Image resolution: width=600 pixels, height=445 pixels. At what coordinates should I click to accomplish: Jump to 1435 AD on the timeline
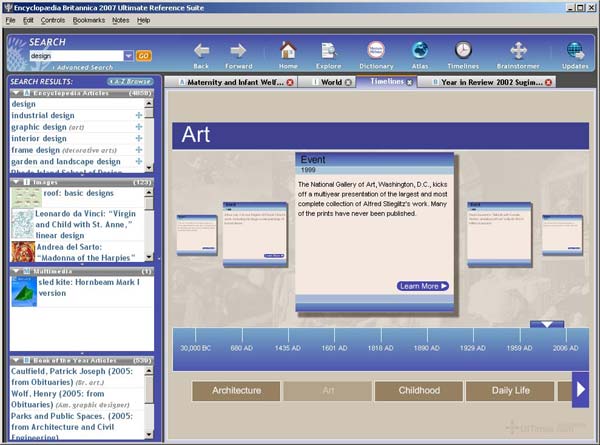[288, 348]
